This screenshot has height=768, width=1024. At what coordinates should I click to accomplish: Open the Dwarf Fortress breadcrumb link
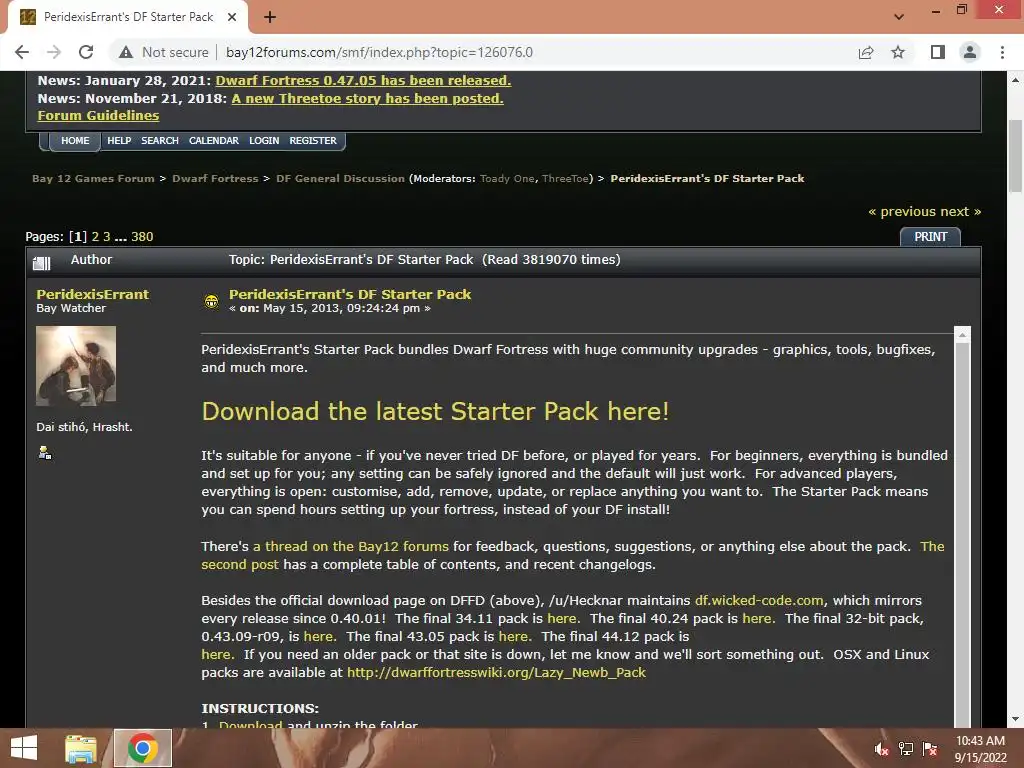(215, 178)
